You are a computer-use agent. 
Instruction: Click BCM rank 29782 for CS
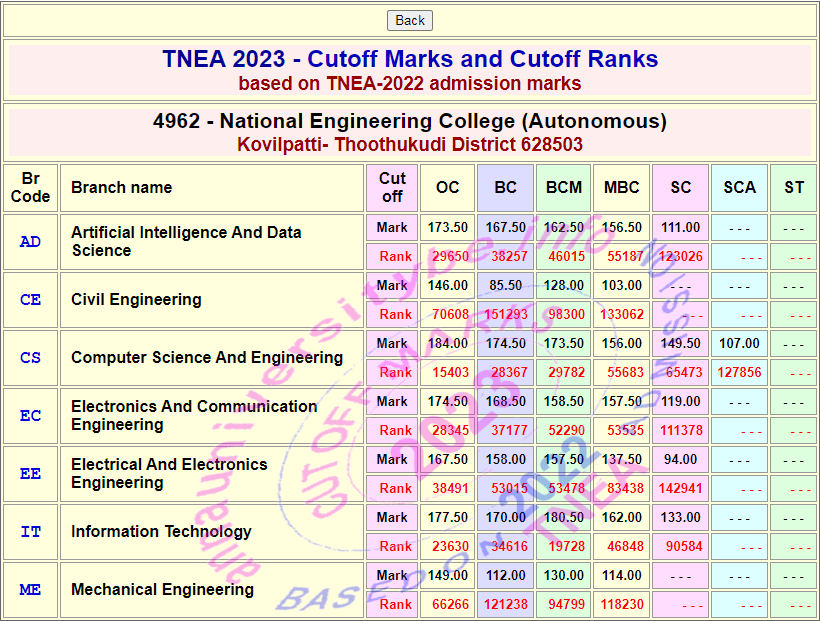point(566,372)
